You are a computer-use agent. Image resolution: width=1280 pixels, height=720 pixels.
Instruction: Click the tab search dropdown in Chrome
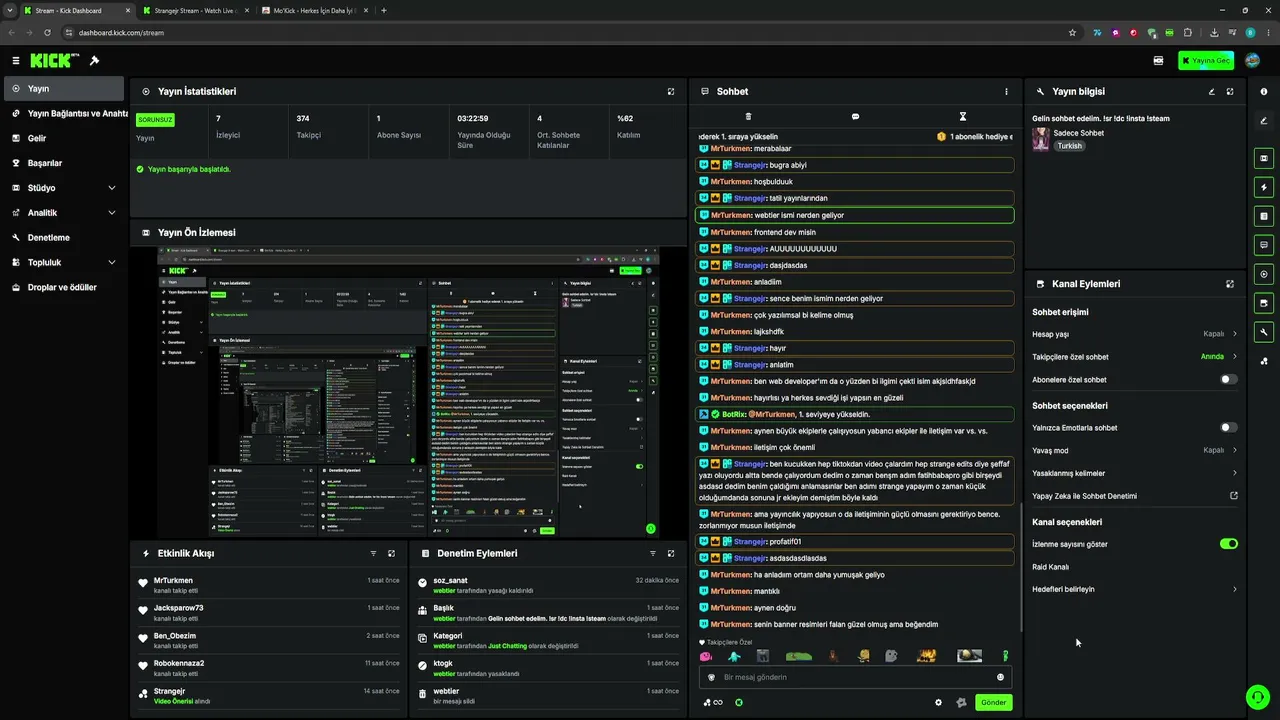(10, 10)
